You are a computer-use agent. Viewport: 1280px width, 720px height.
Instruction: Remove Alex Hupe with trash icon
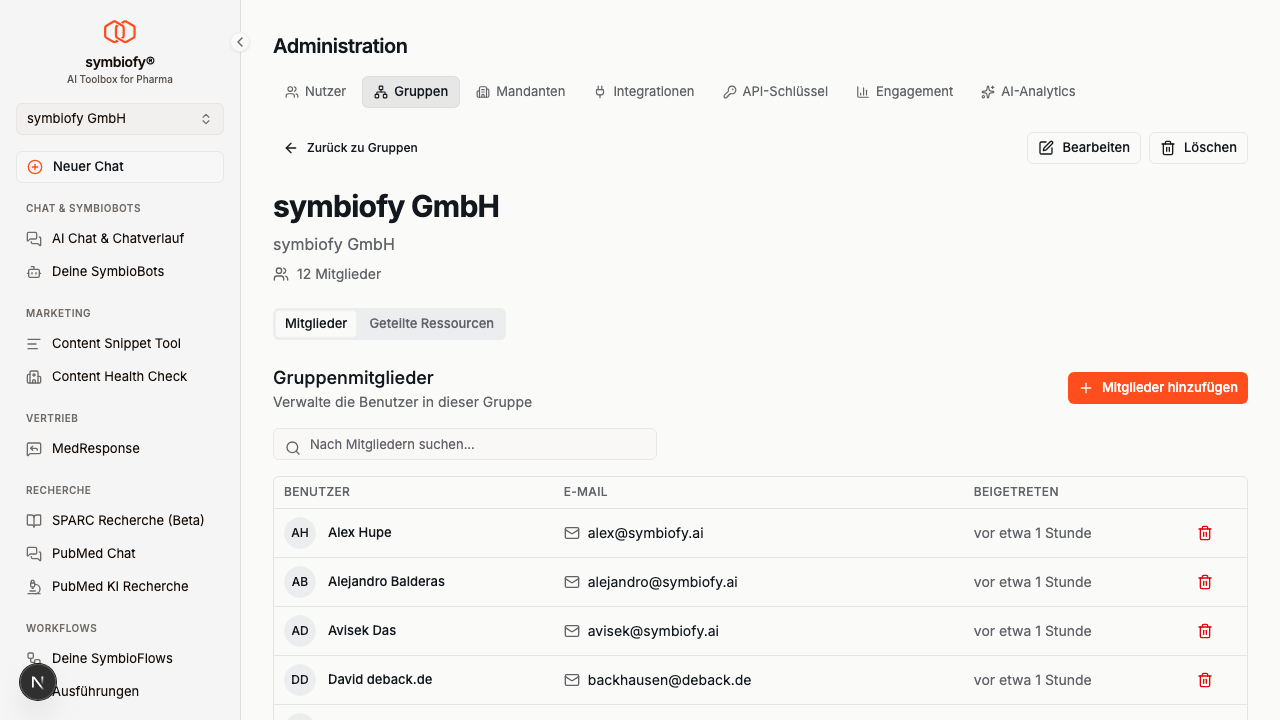[1205, 533]
